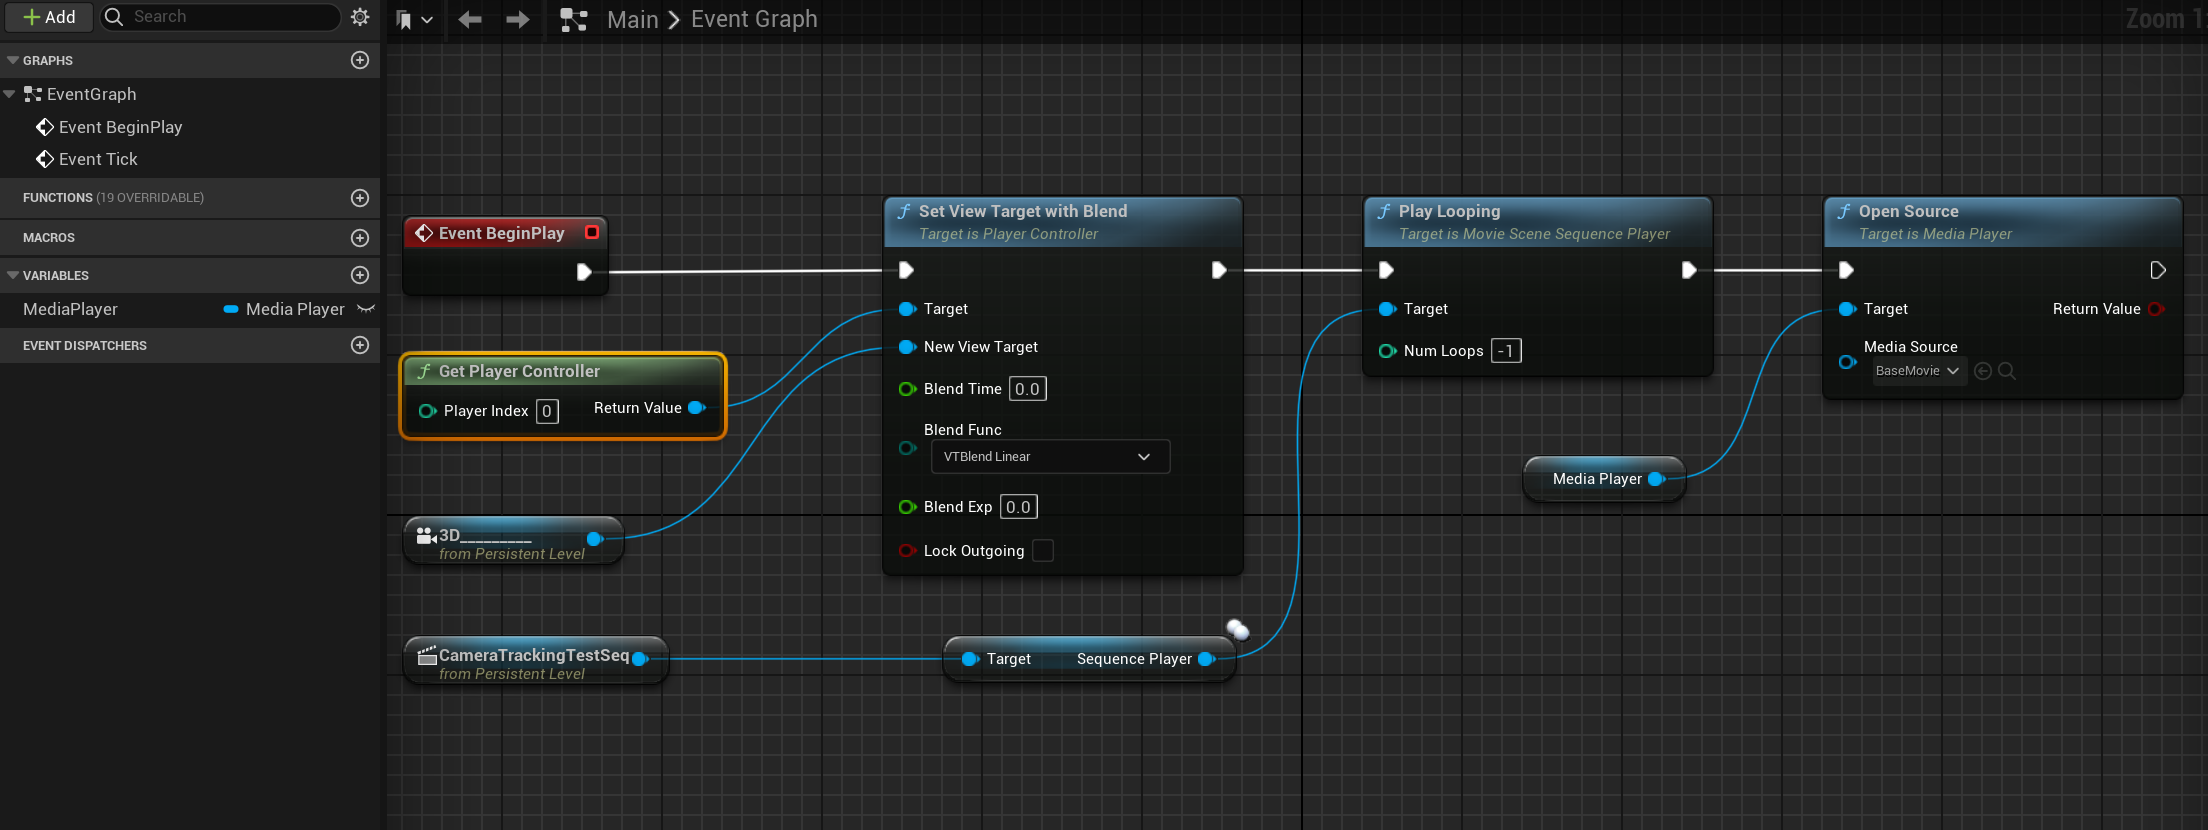The width and height of the screenshot is (2208, 830).
Task: Click the Main breadcrumb
Action: point(633,19)
